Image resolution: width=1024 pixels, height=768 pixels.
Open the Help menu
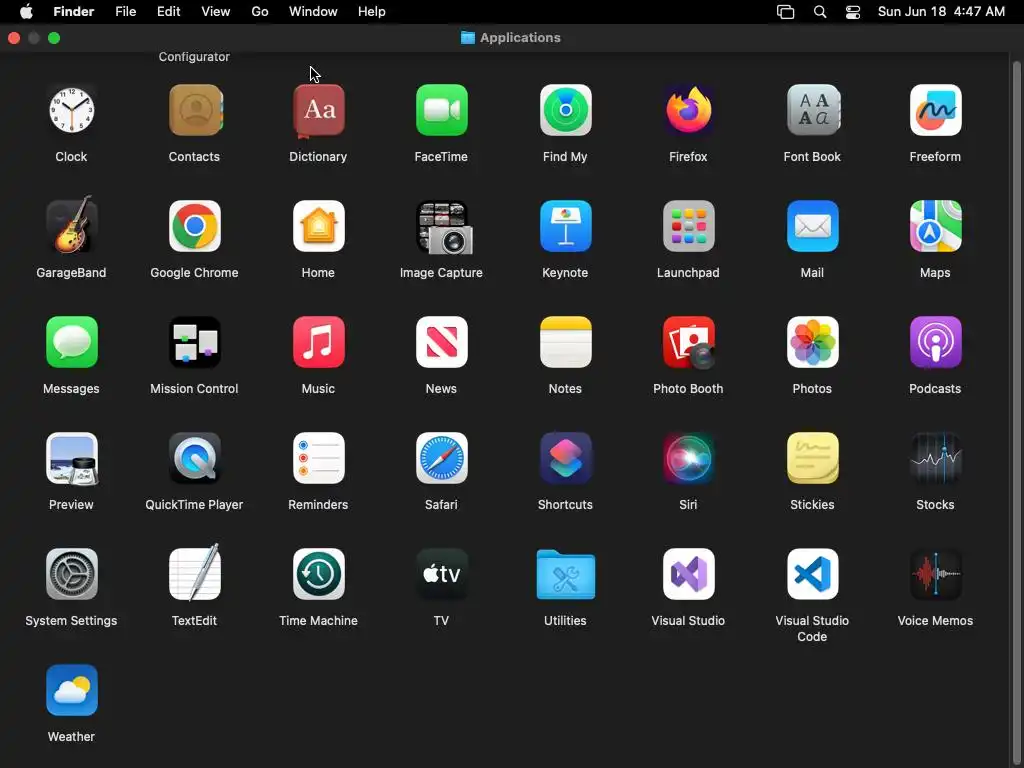tap(372, 12)
